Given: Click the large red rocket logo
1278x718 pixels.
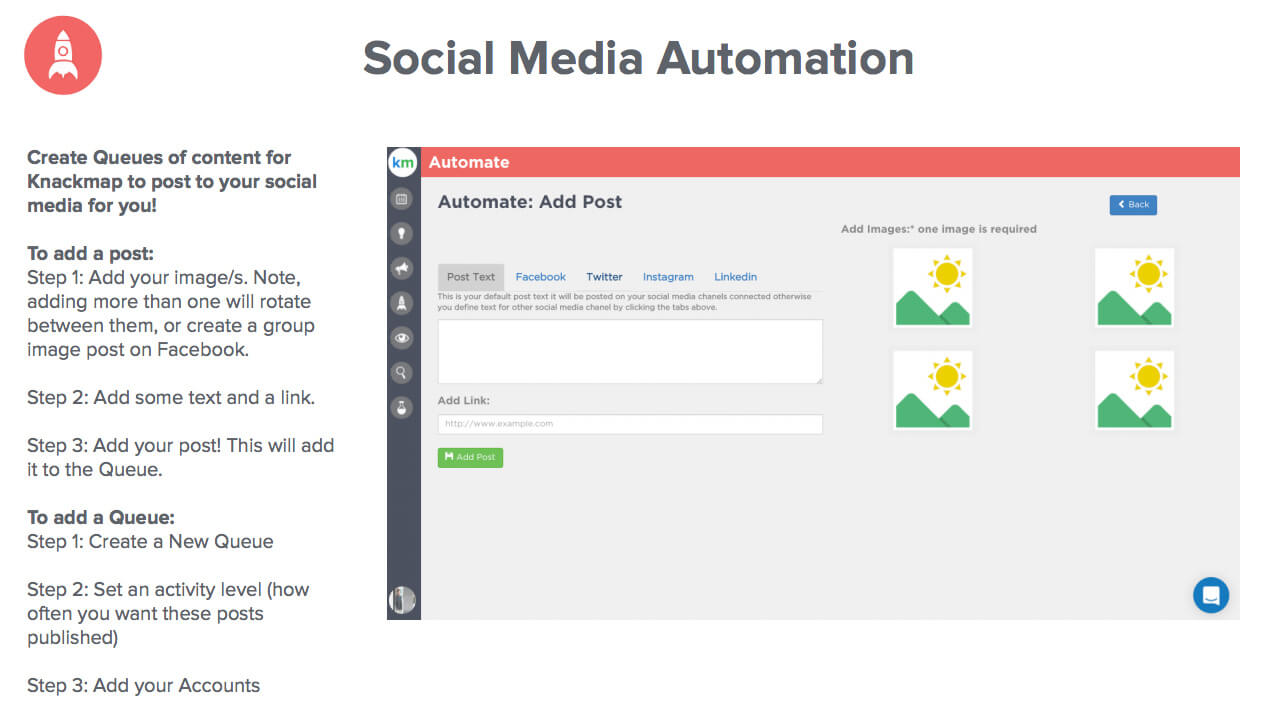Looking at the screenshot, I should click(63, 56).
